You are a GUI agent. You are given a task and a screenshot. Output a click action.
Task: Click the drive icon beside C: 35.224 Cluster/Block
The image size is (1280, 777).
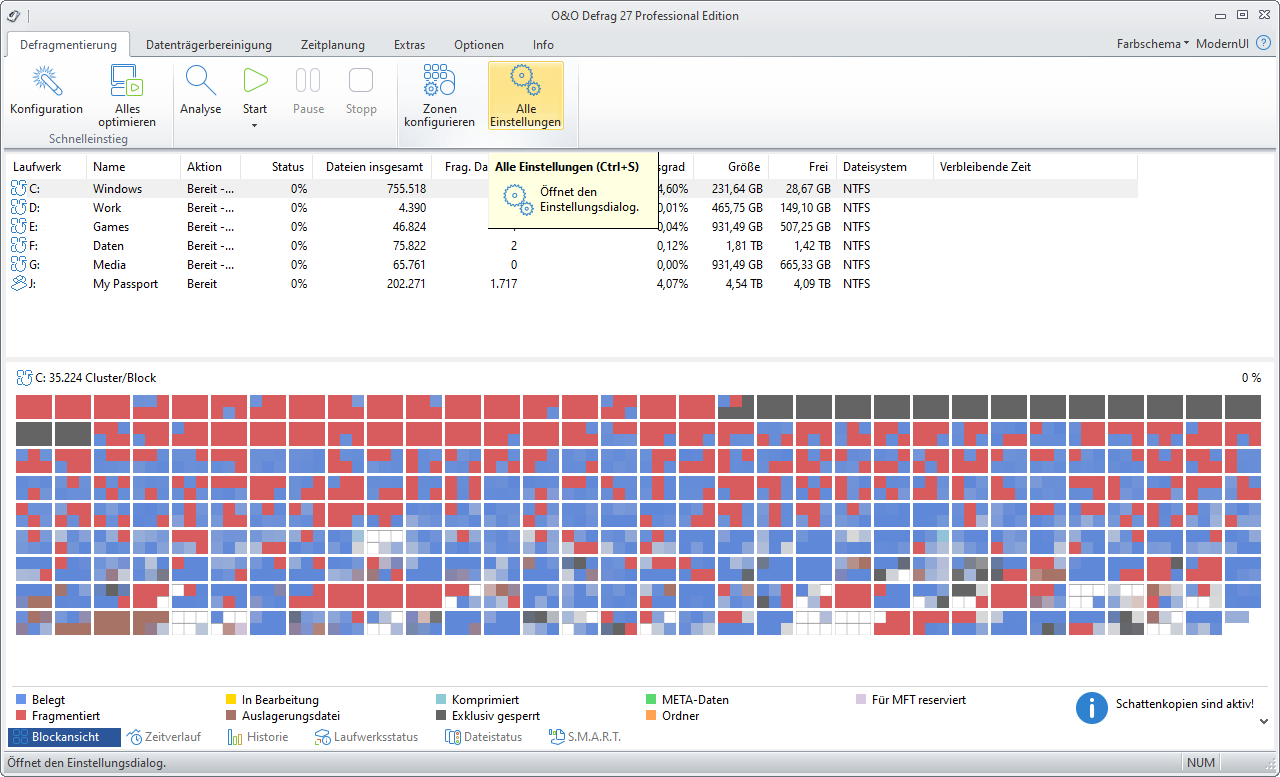click(x=24, y=378)
